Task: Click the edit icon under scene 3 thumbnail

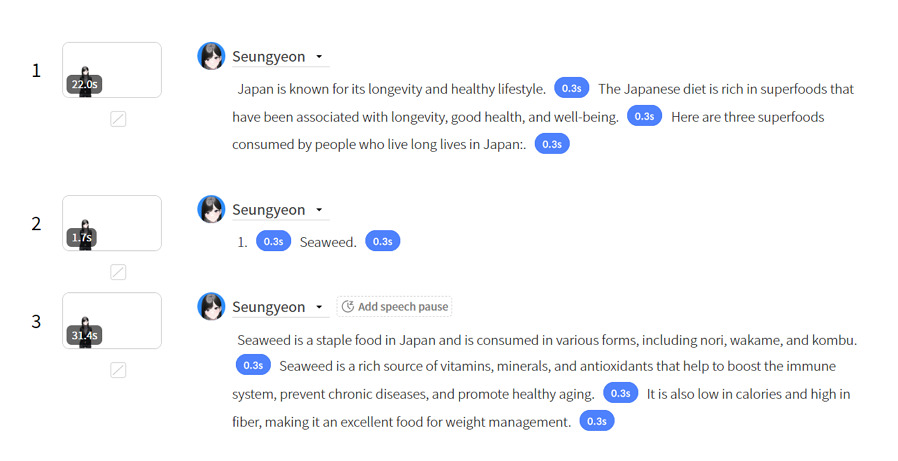Action: click(118, 370)
